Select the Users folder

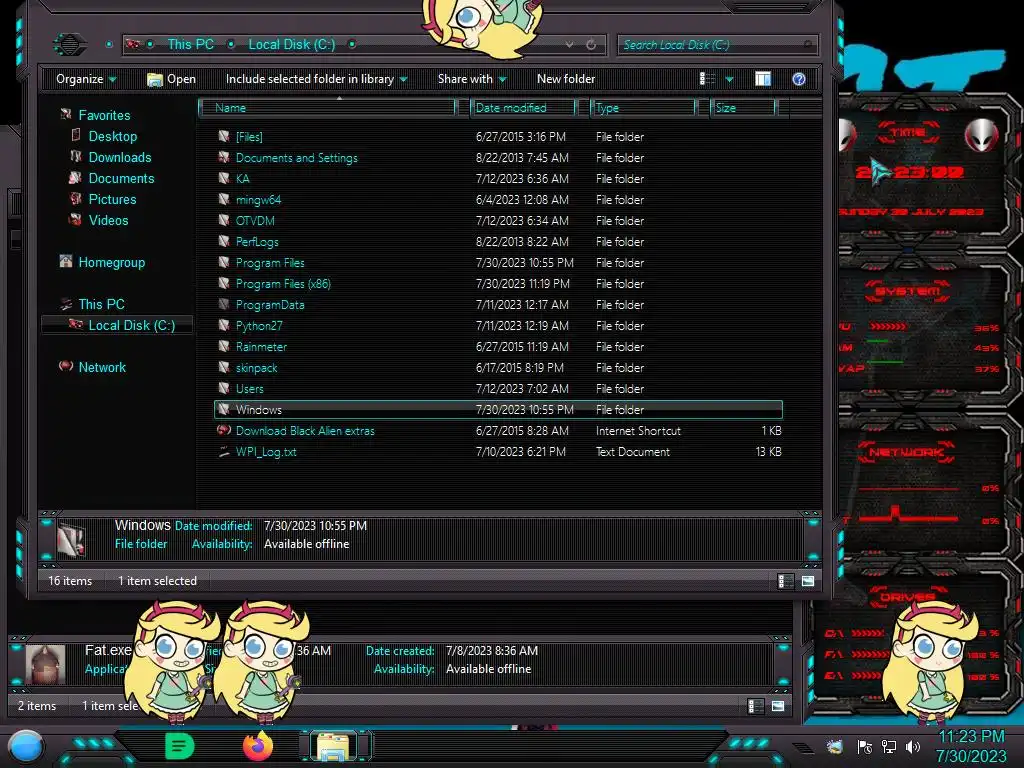tap(249, 388)
